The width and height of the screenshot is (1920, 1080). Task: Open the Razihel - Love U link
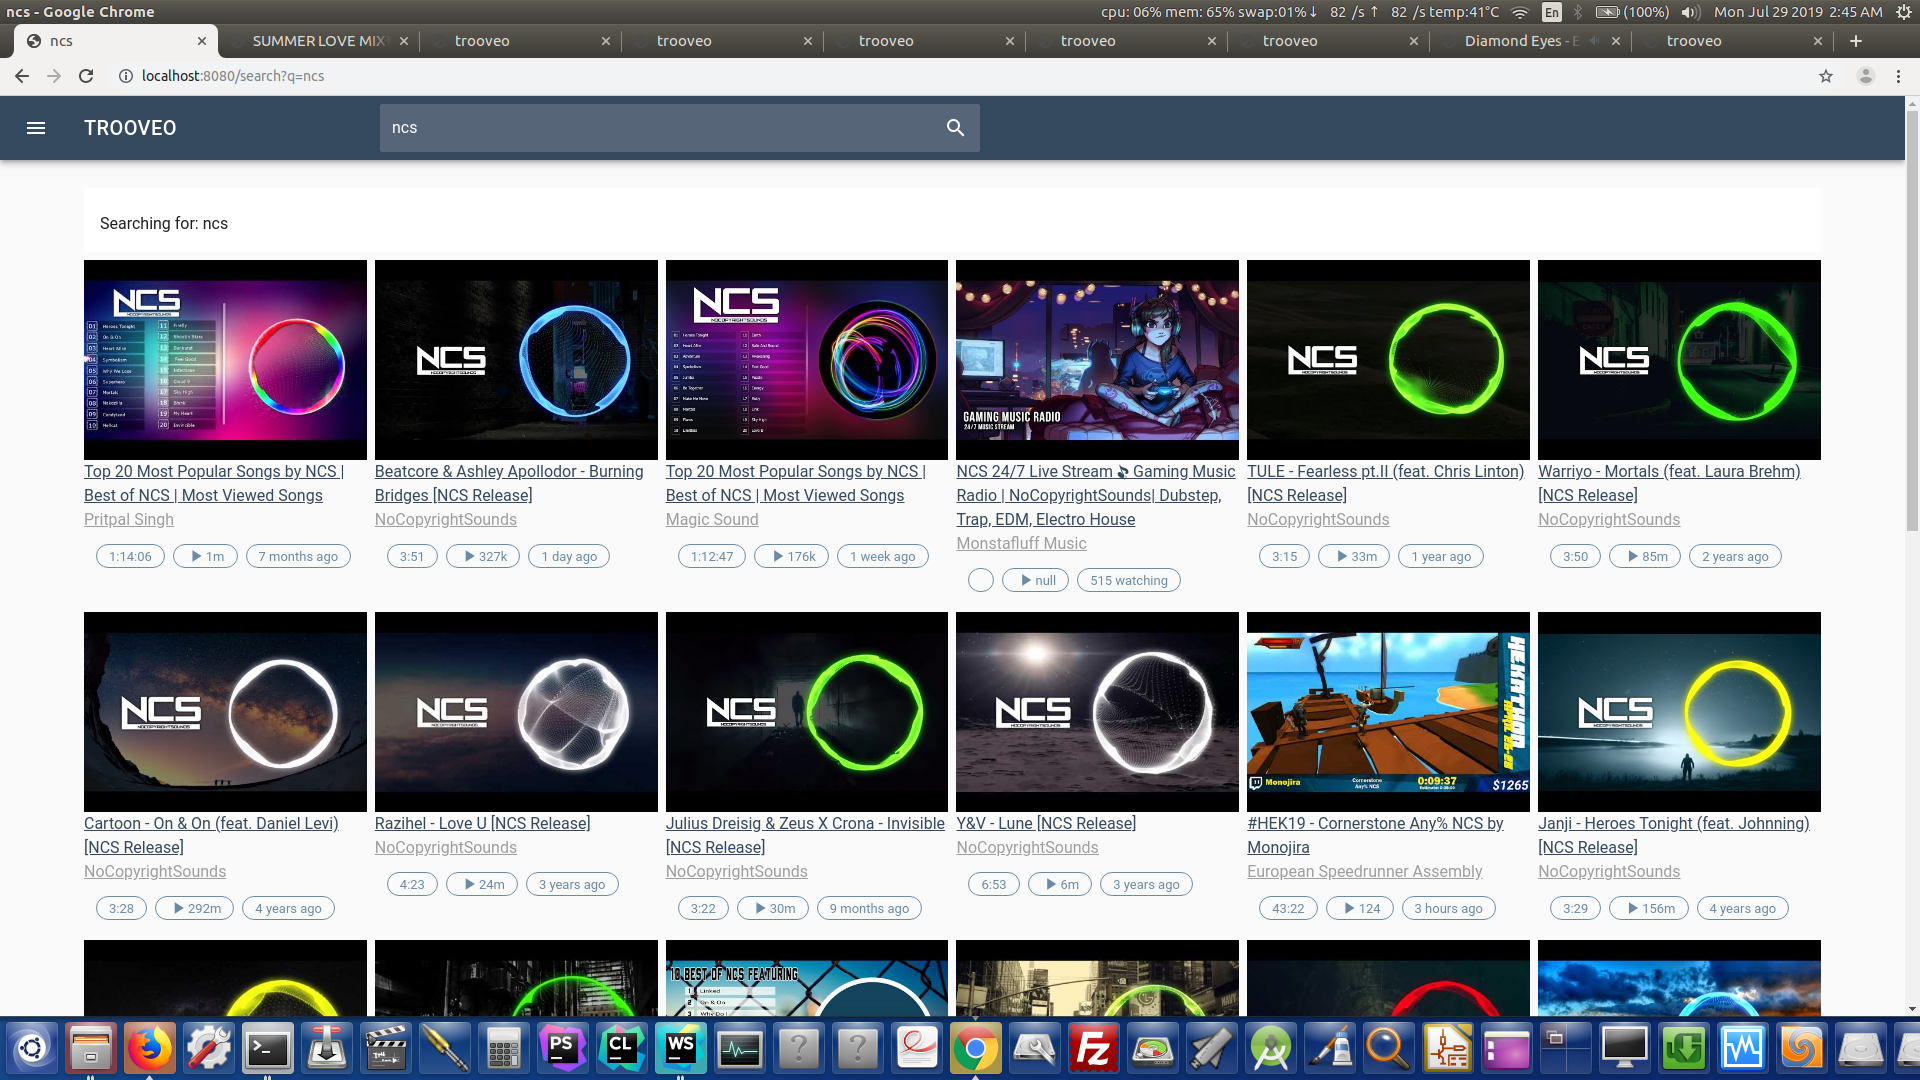(482, 823)
